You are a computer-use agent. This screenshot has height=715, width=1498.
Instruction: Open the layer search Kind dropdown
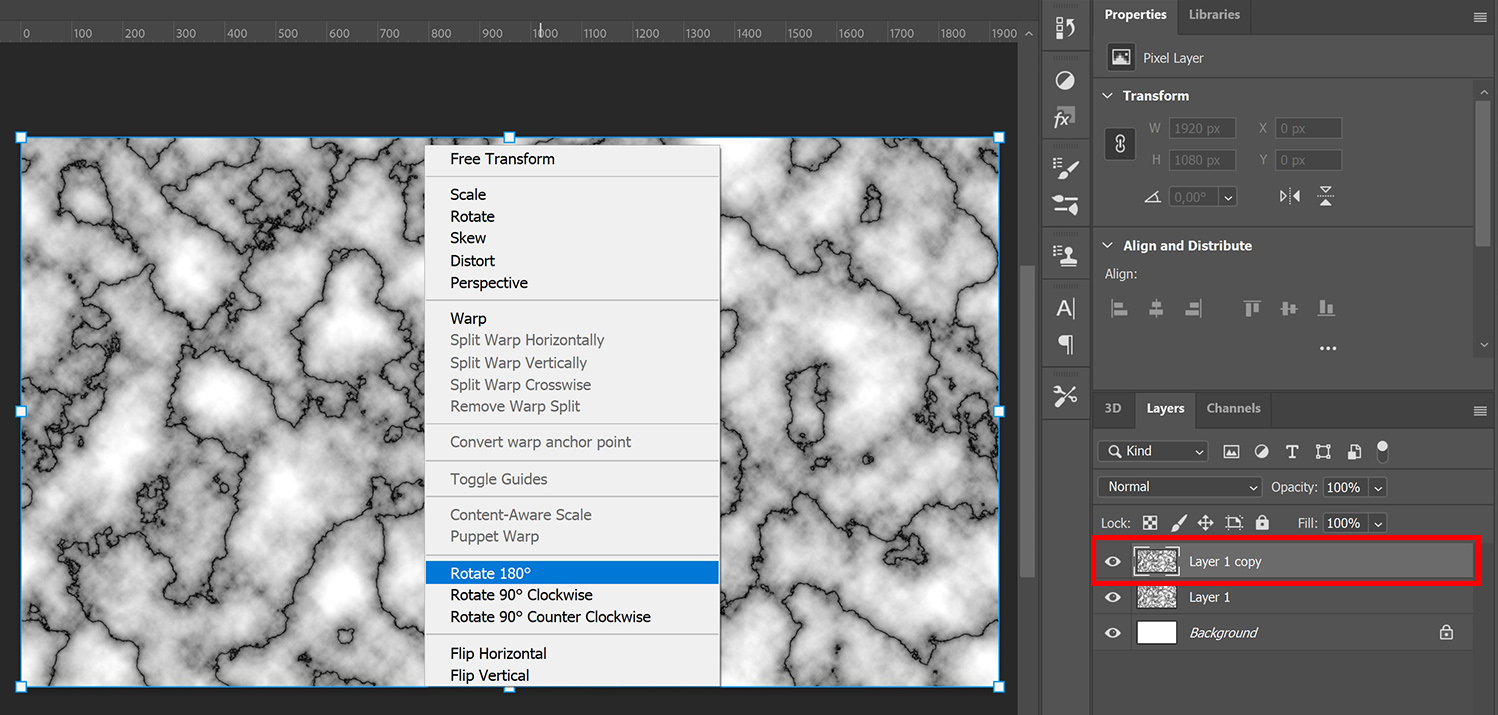[1152, 451]
